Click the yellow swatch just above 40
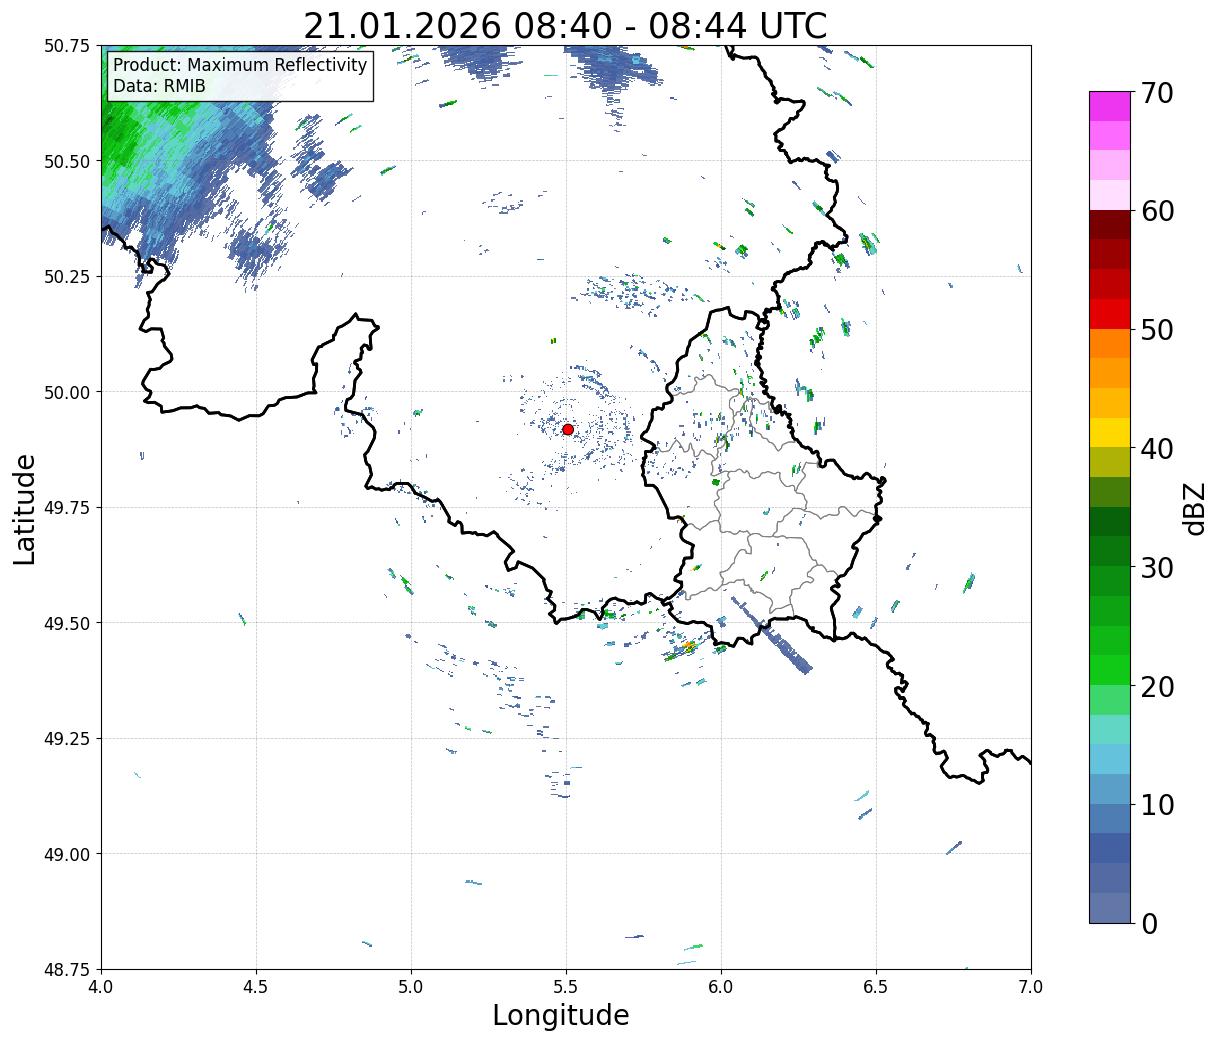This screenshot has height=1040, width=1219. tap(1110, 432)
